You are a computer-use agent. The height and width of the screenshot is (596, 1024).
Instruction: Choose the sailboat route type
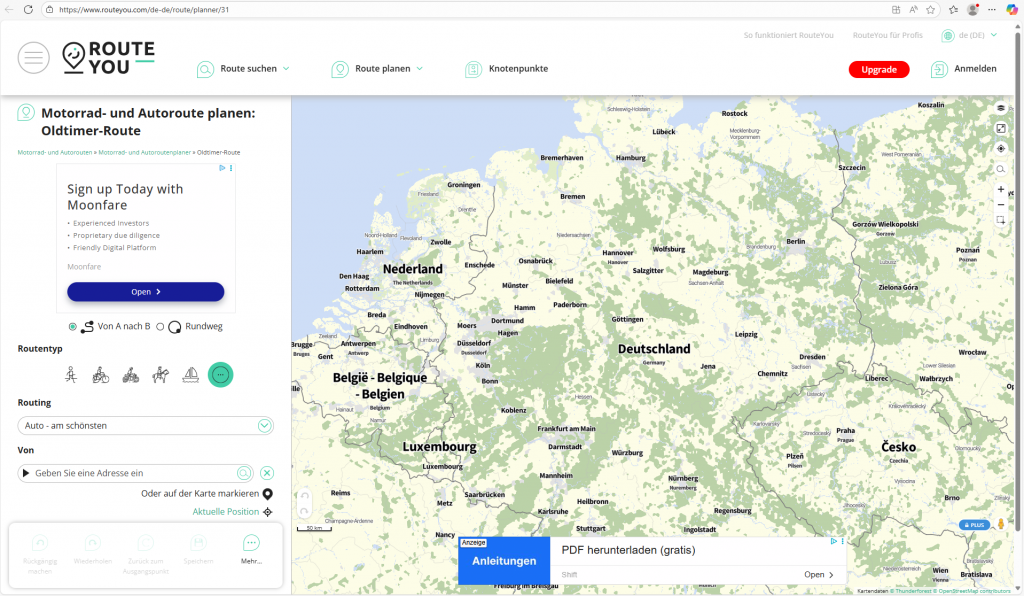coord(190,375)
